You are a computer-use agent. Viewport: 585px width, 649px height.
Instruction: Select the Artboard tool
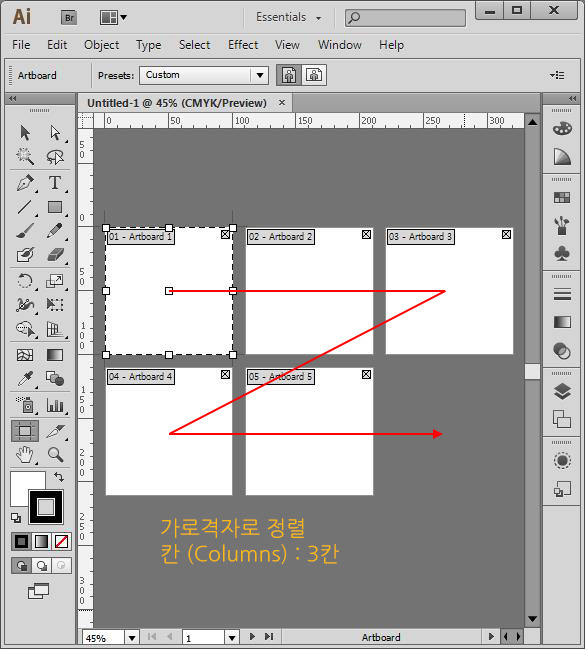(25, 431)
